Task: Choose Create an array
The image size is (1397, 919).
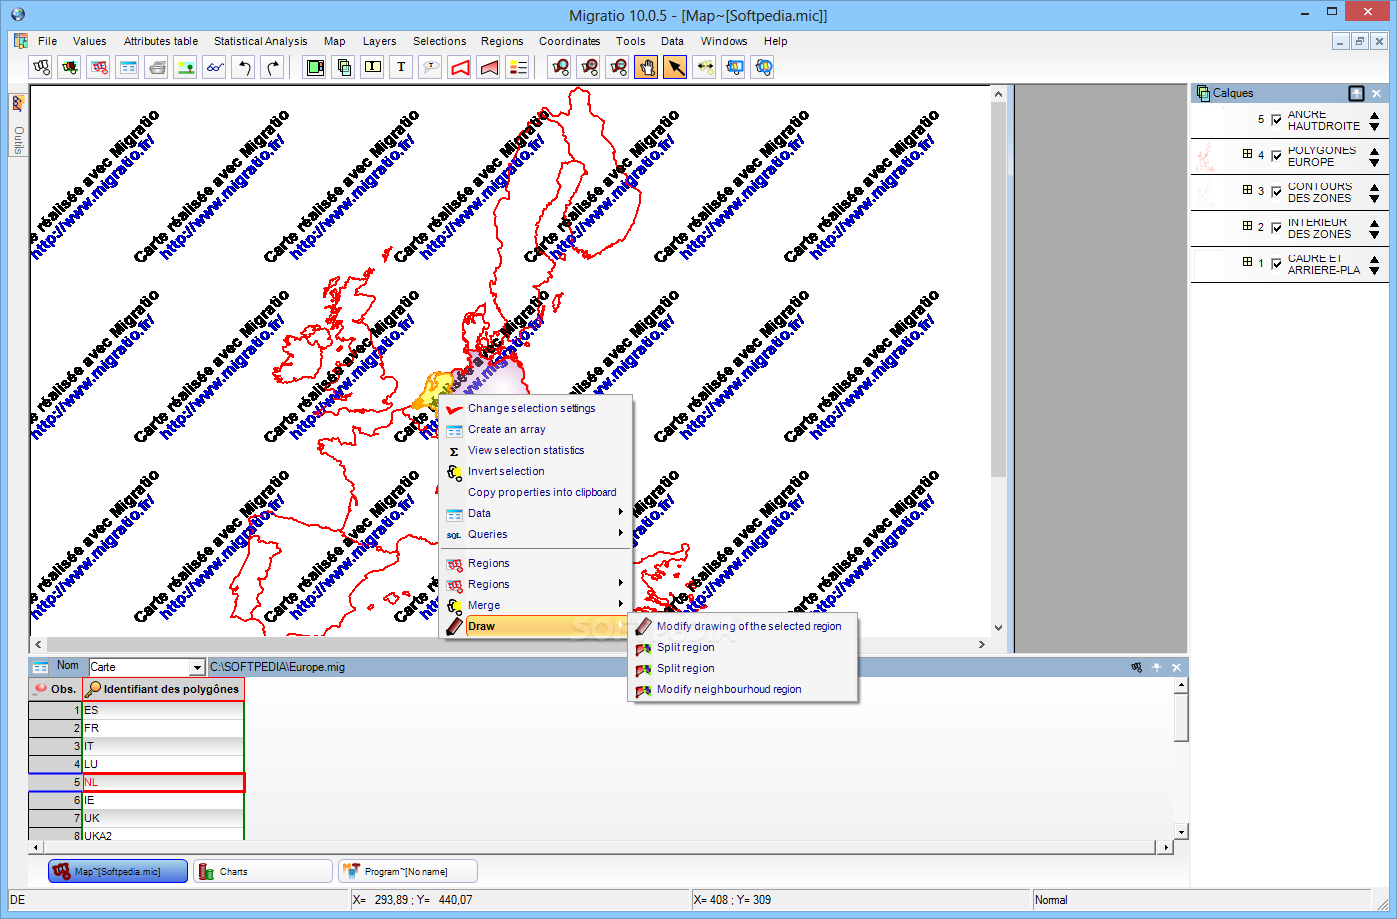Action: (537, 429)
